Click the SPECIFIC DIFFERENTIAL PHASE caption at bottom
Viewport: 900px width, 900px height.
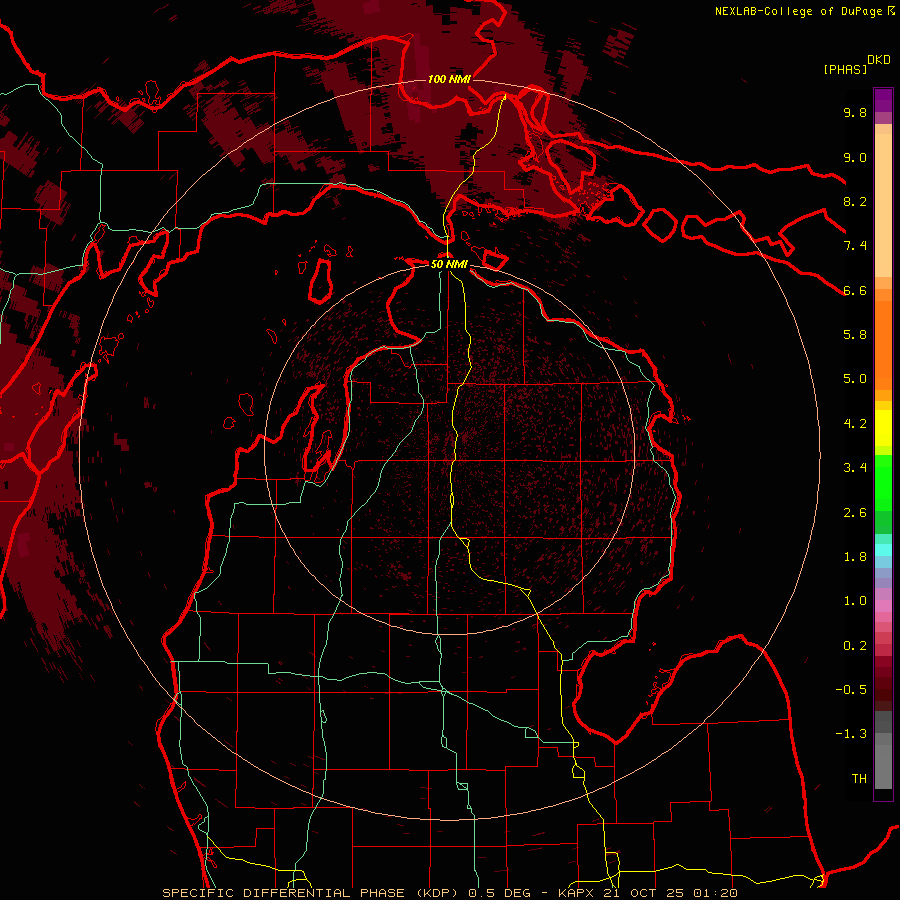pos(450,893)
